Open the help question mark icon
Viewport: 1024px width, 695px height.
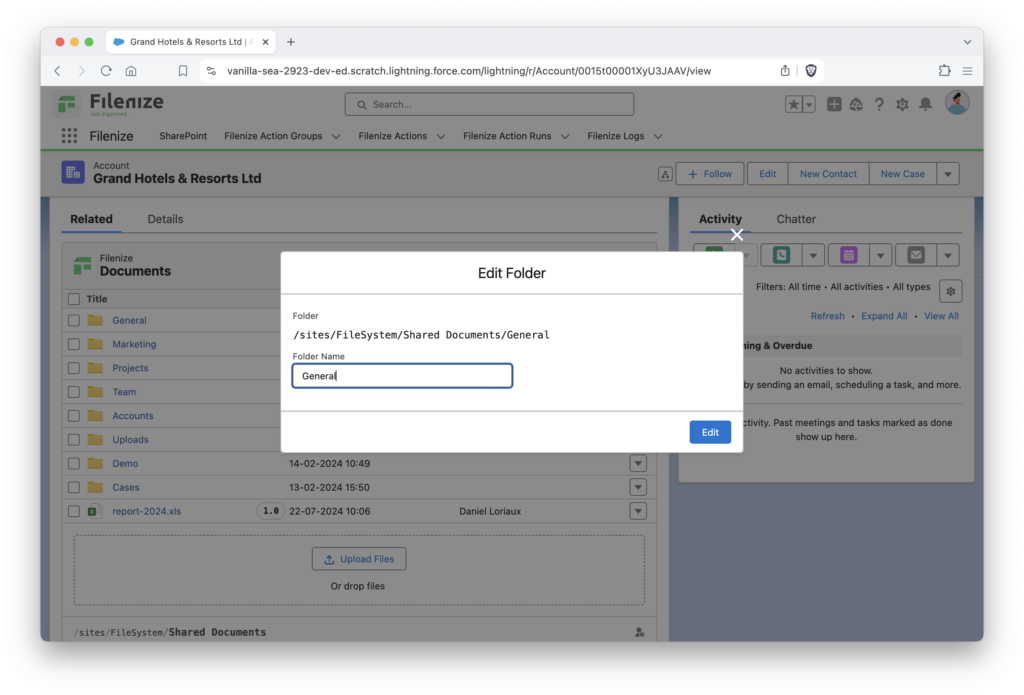(x=879, y=104)
